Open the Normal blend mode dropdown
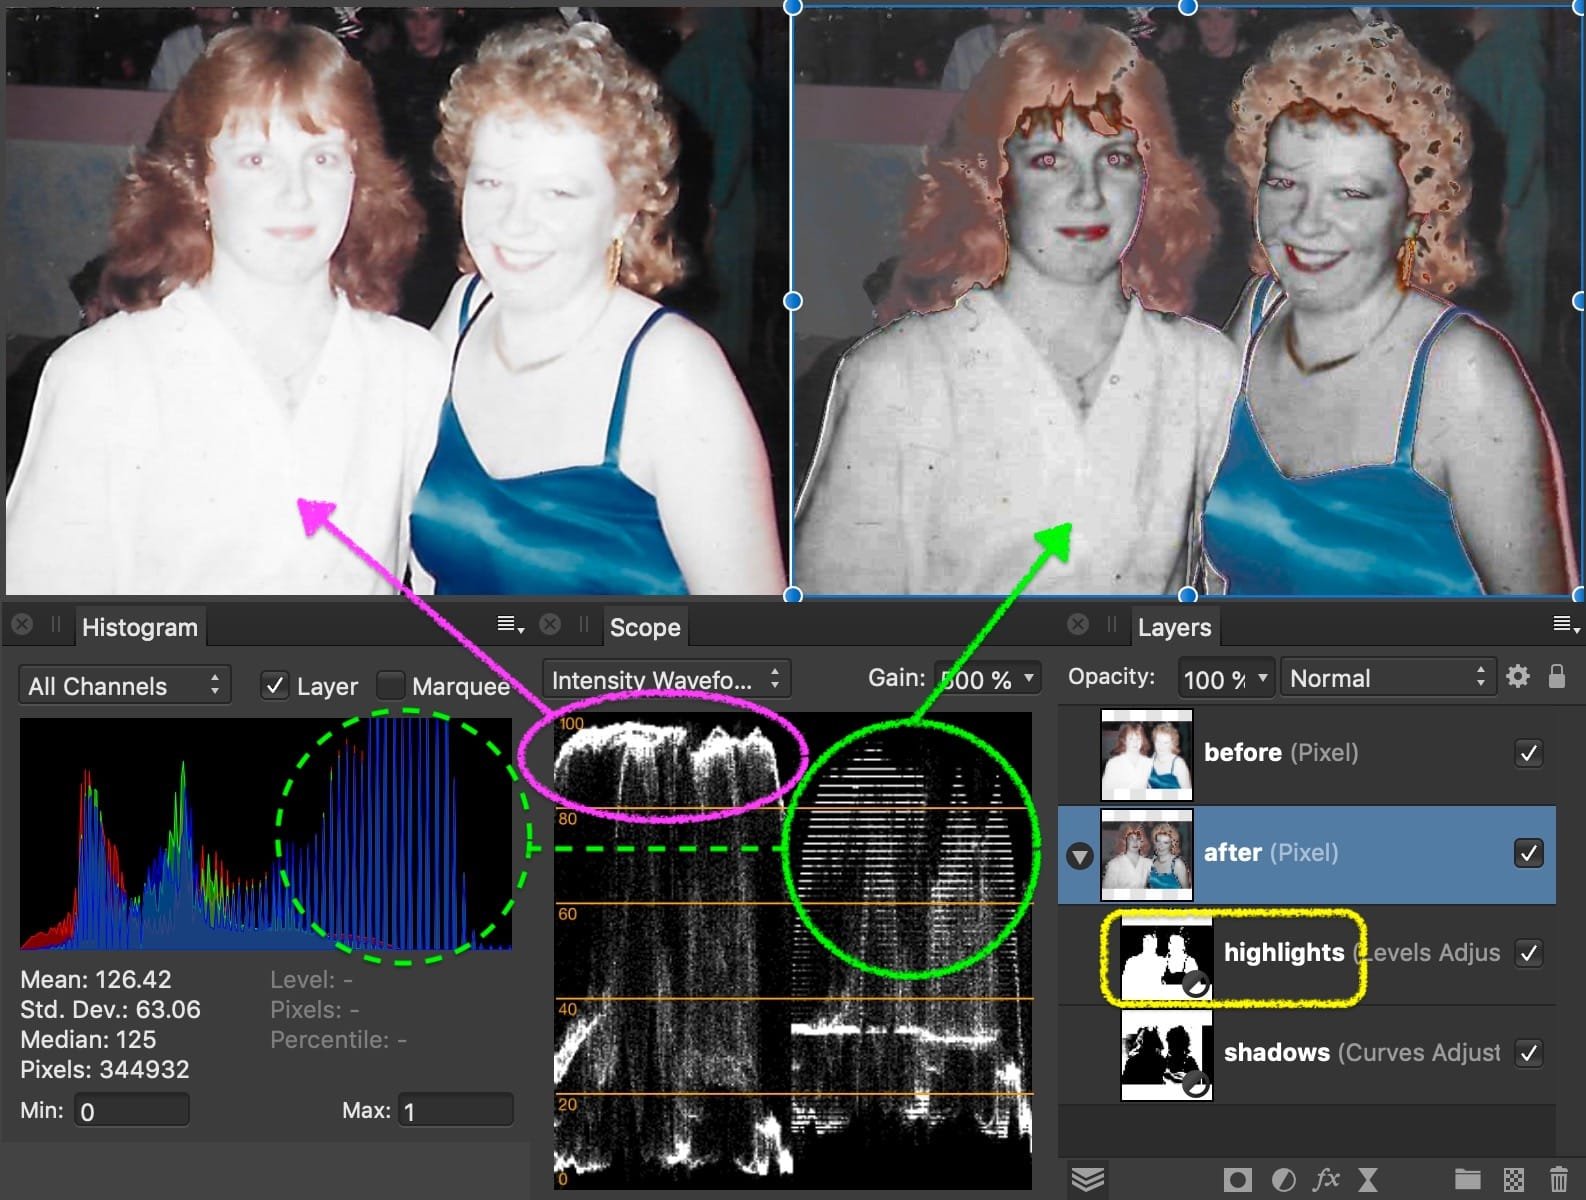This screenshot has height=1200, width=1586. pos(1388,678)
